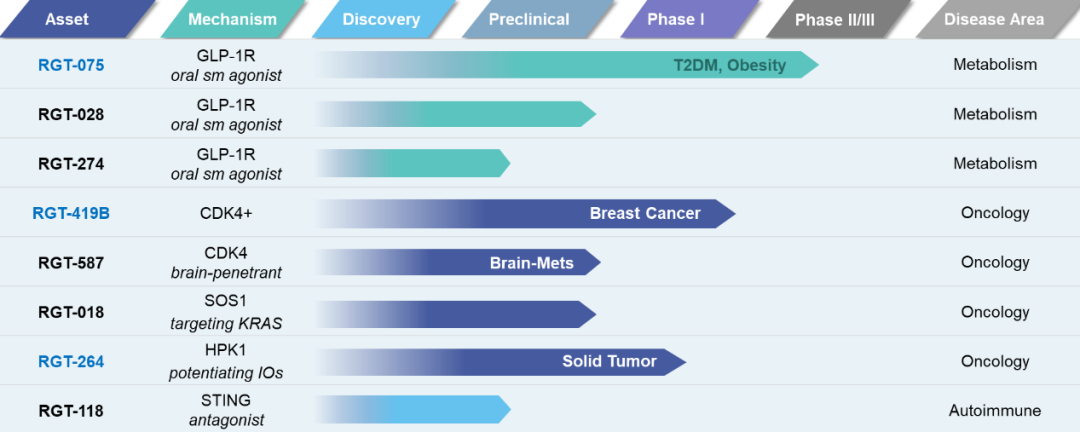This screenshot has height=432, width=1080.
Task: Open the RGT-264 asset link
Action: click(x=71, y=361)
